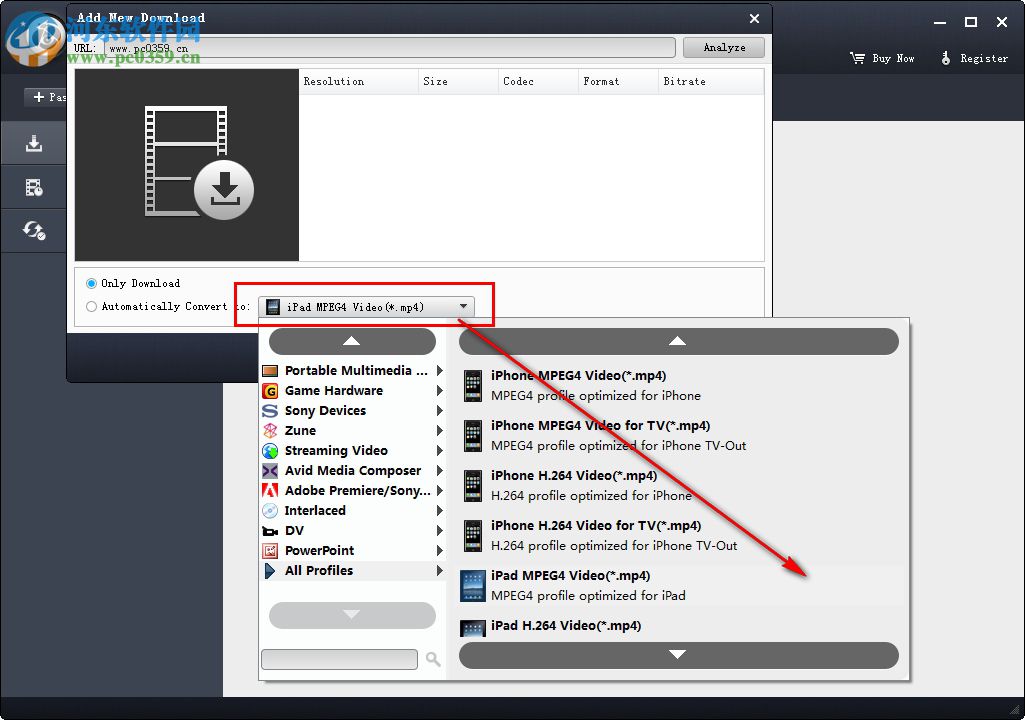Select the Only Download radio button
Viewport: 1025px width, 720px height.
pyautogui.click(x=90, y=283)
